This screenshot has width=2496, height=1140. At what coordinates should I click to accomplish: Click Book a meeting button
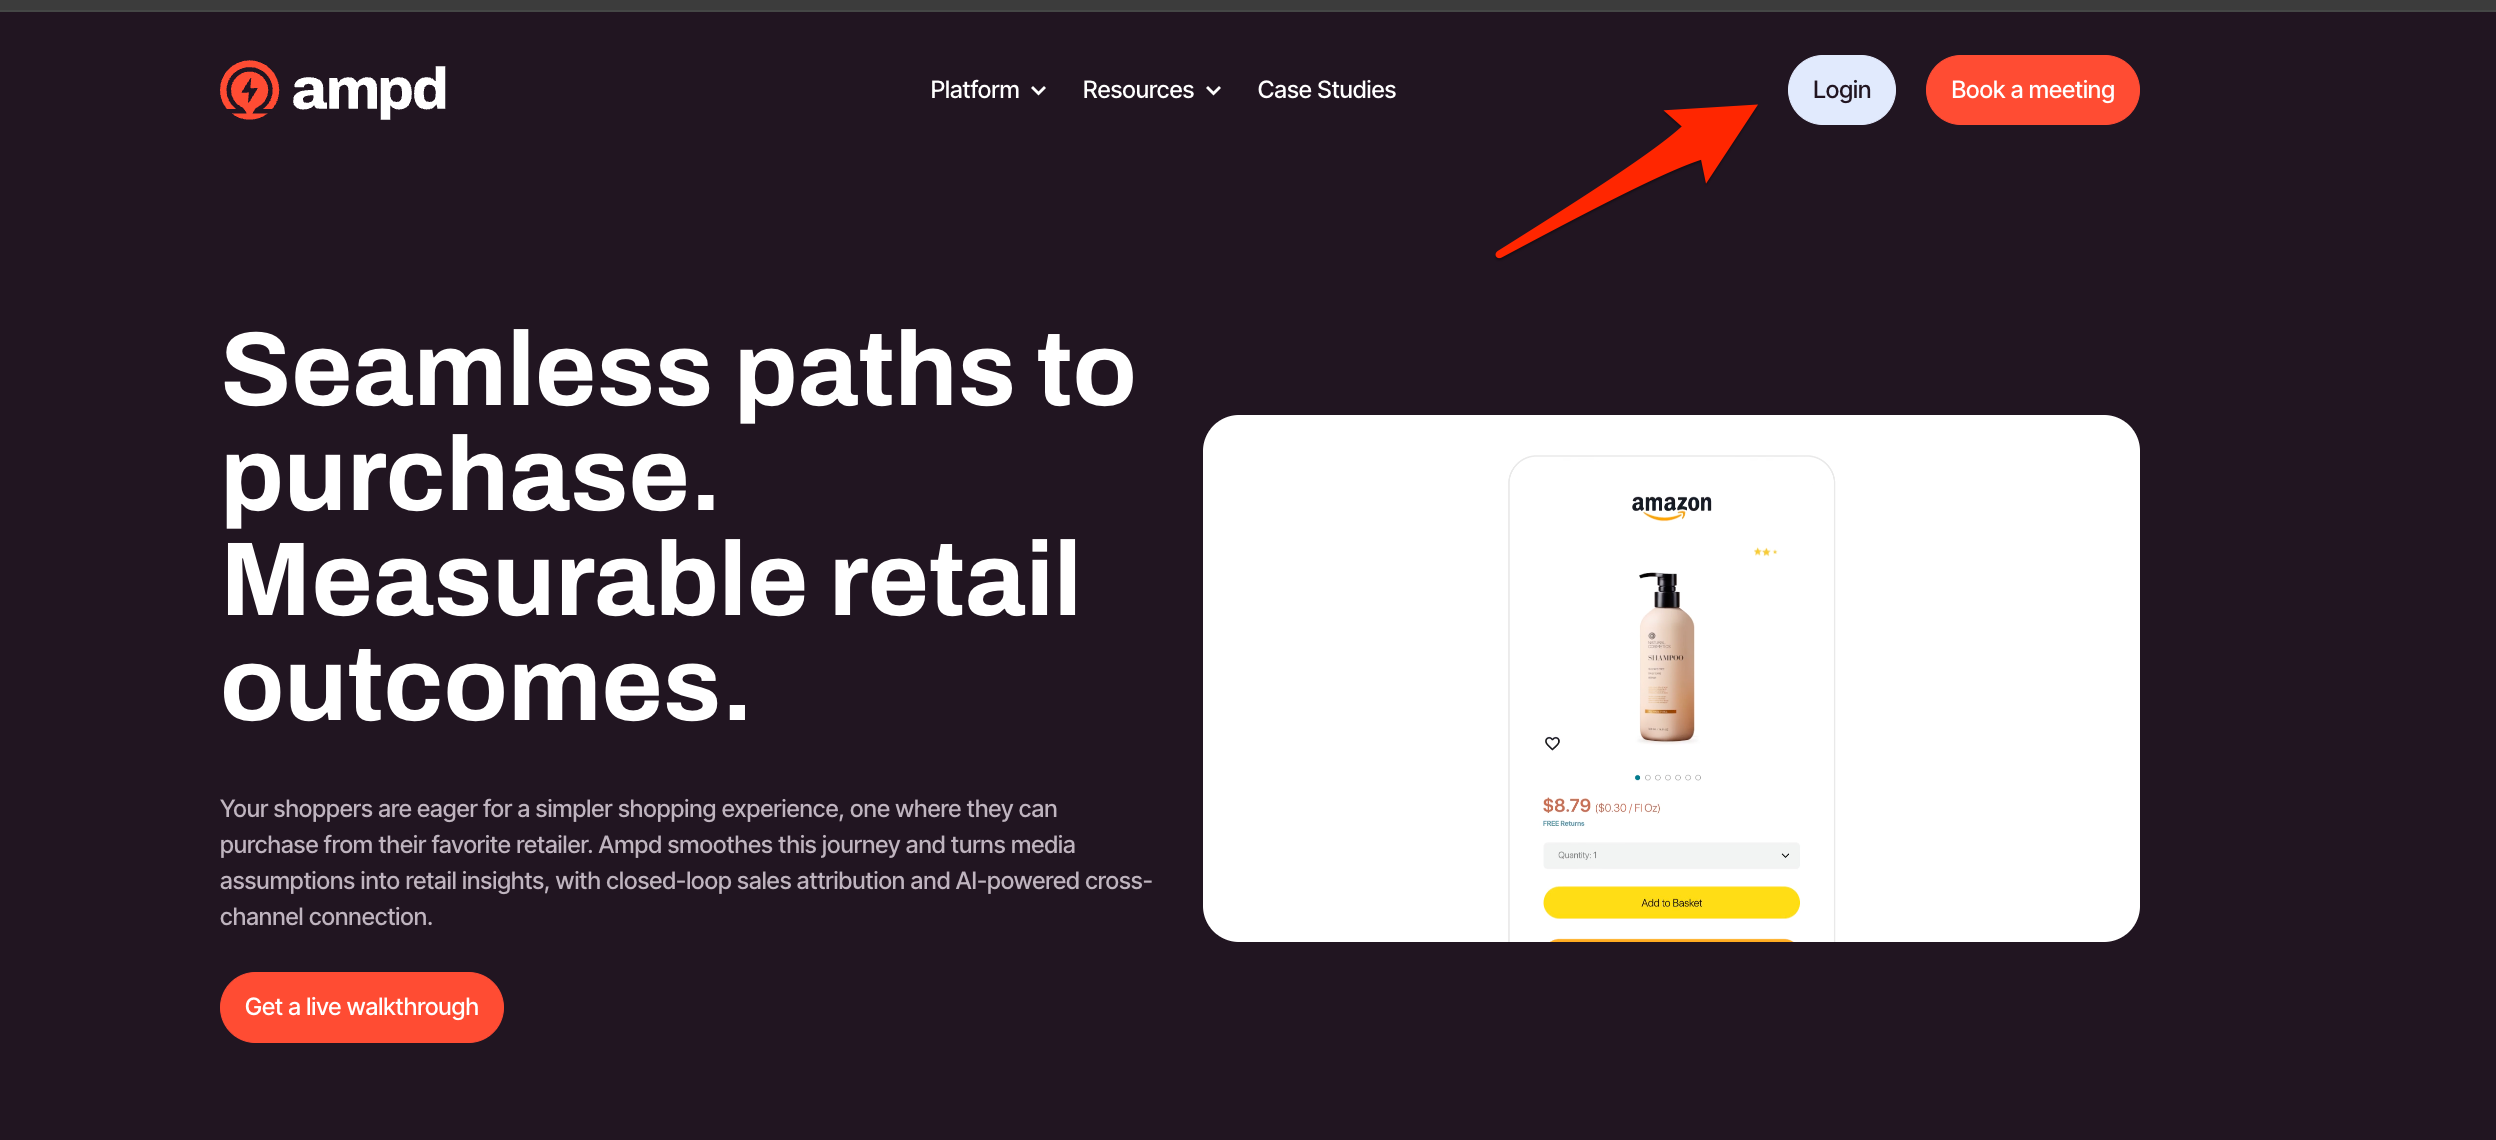click(2032, 90)
